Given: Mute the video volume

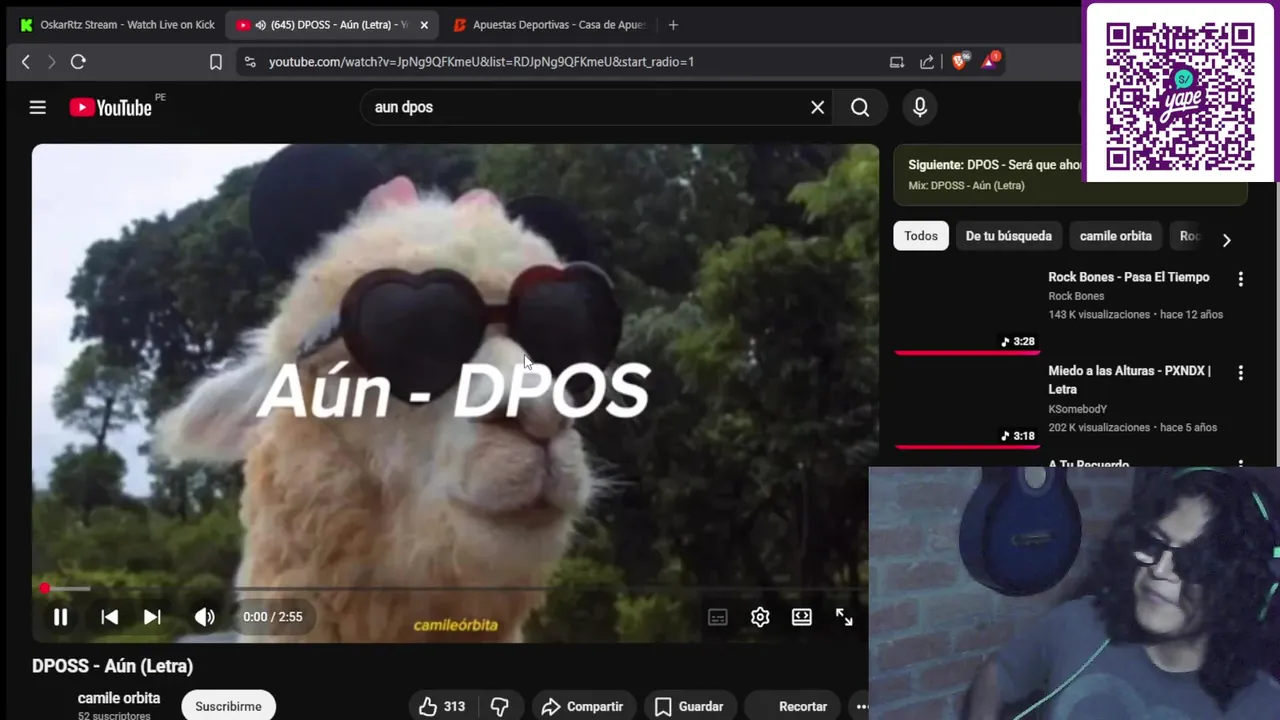Looking at the screenshot, I should [x=205, y=617].
